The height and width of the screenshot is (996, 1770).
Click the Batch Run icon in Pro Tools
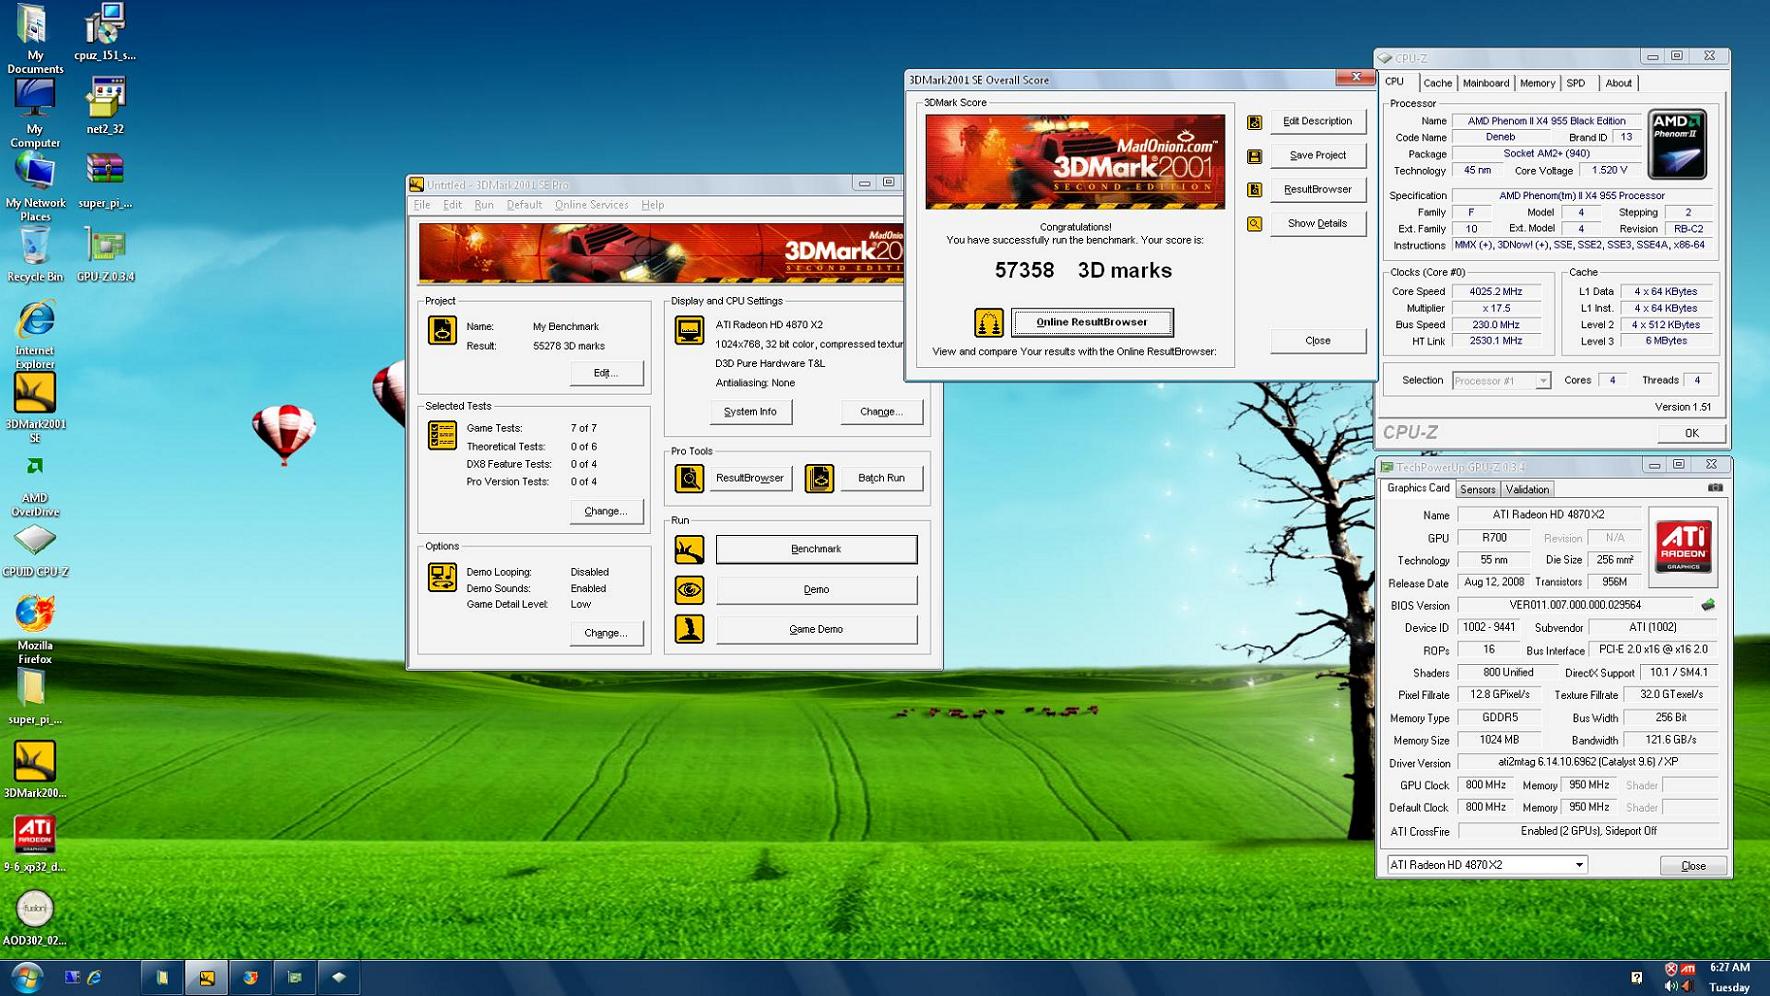coord(819,478)
